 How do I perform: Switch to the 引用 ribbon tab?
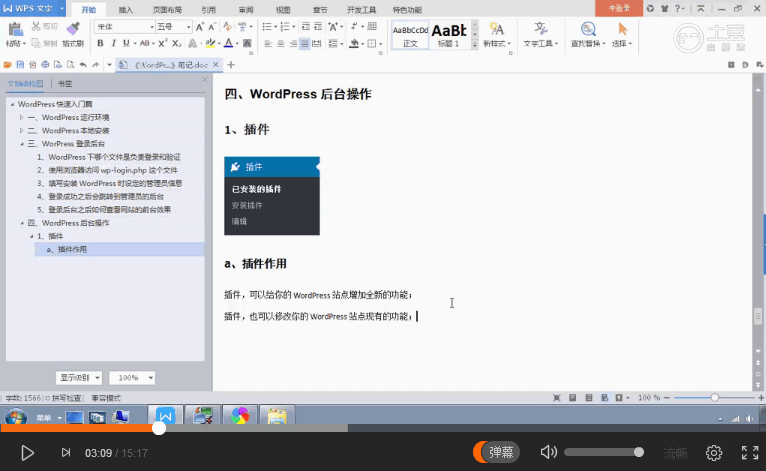[209, 10]
